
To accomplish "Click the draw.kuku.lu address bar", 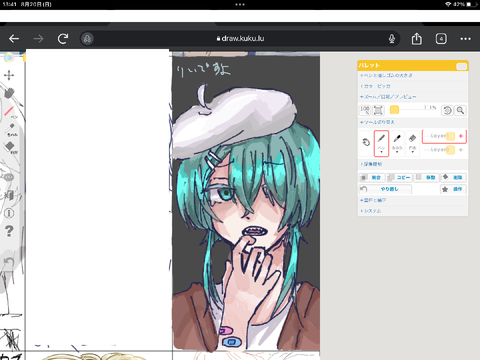I will pyautogui.click(x=240, y=39).
